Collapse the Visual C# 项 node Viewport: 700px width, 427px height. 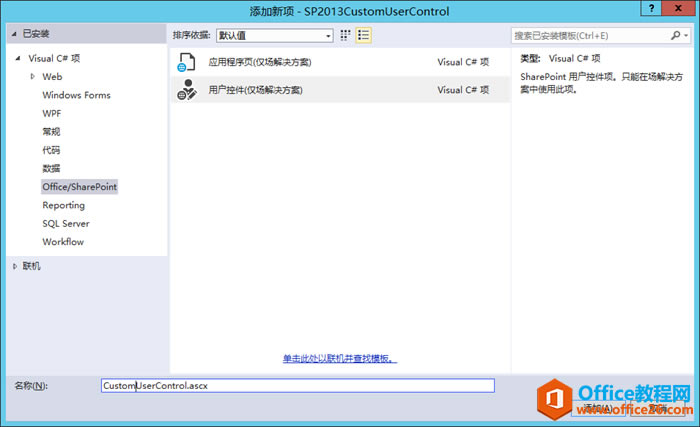[x=18, y=58]
